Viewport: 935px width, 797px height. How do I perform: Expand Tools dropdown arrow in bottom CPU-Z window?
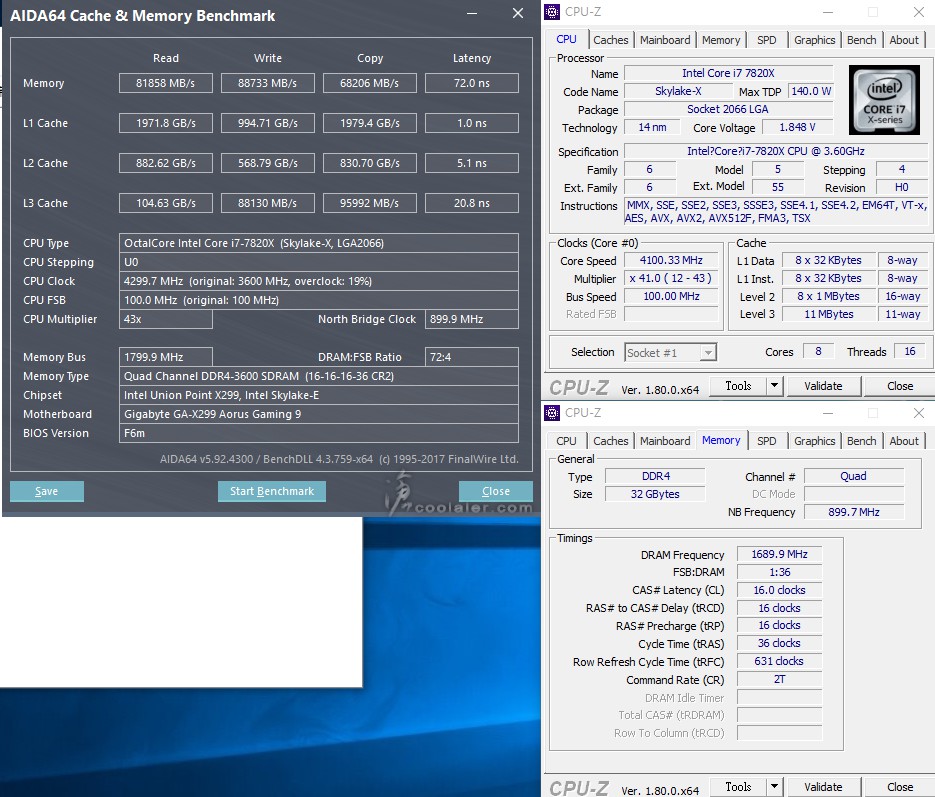tap(774, 787)
